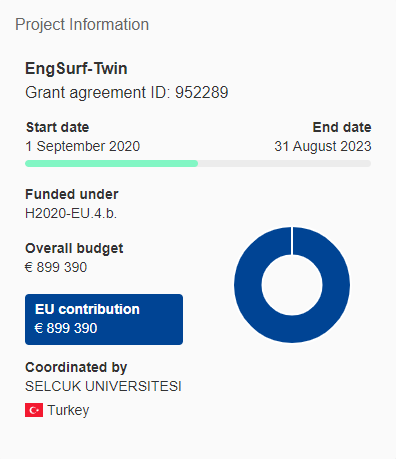Click the 31 August 2023 date
The height and width of the screenshot is (459, 396).
tap(323, 146)
